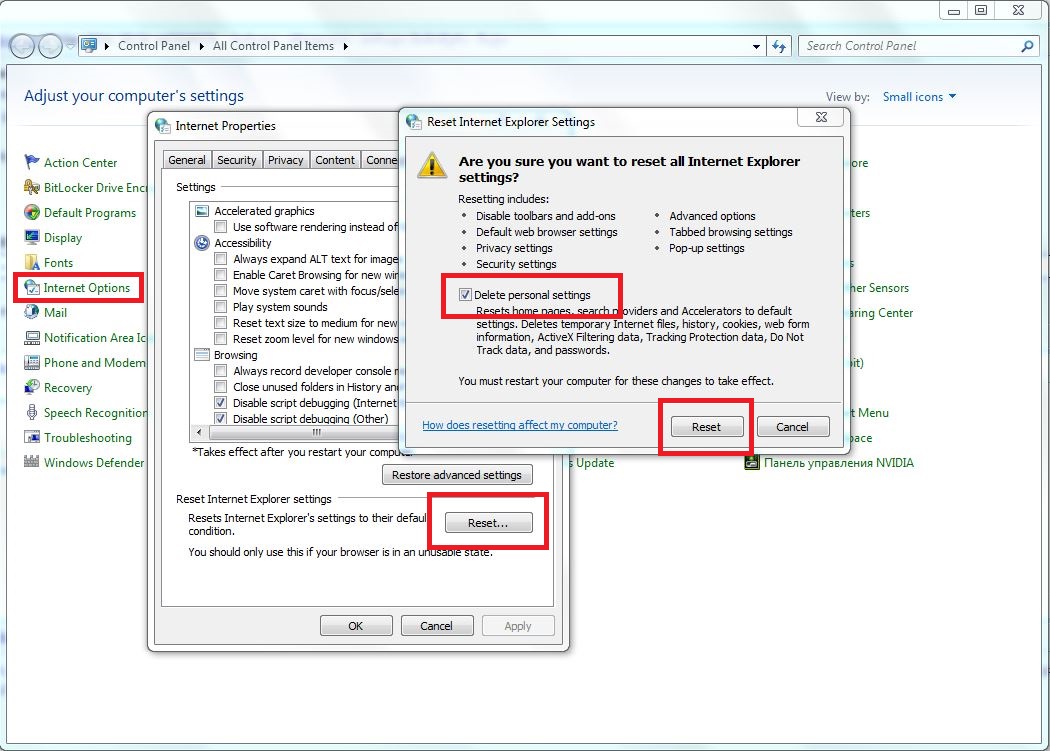Expand arrow after Control Panel breadcrumb
The width and height of the screenshot is (1050, 751).
[202, 46]
